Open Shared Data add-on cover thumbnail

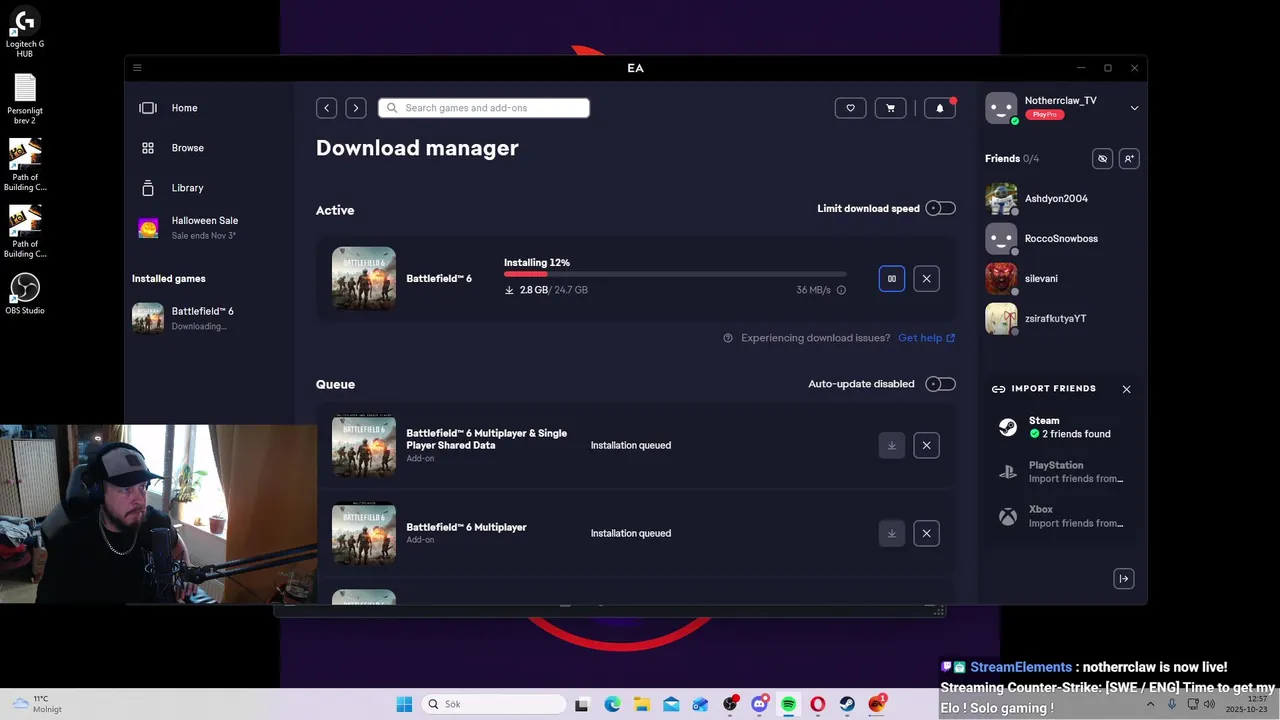(x=364, y=447)
